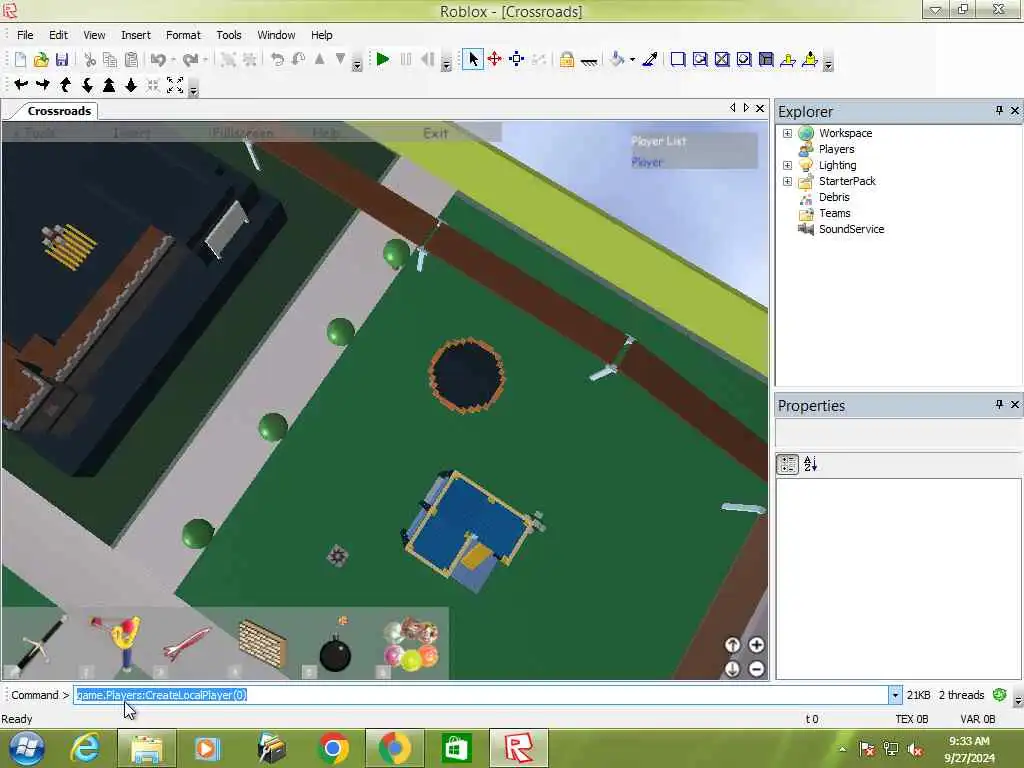This screenshot has width=1024, height=768.
Task: Open the Redo history dropdown arrow
Action: click(205, 60)
